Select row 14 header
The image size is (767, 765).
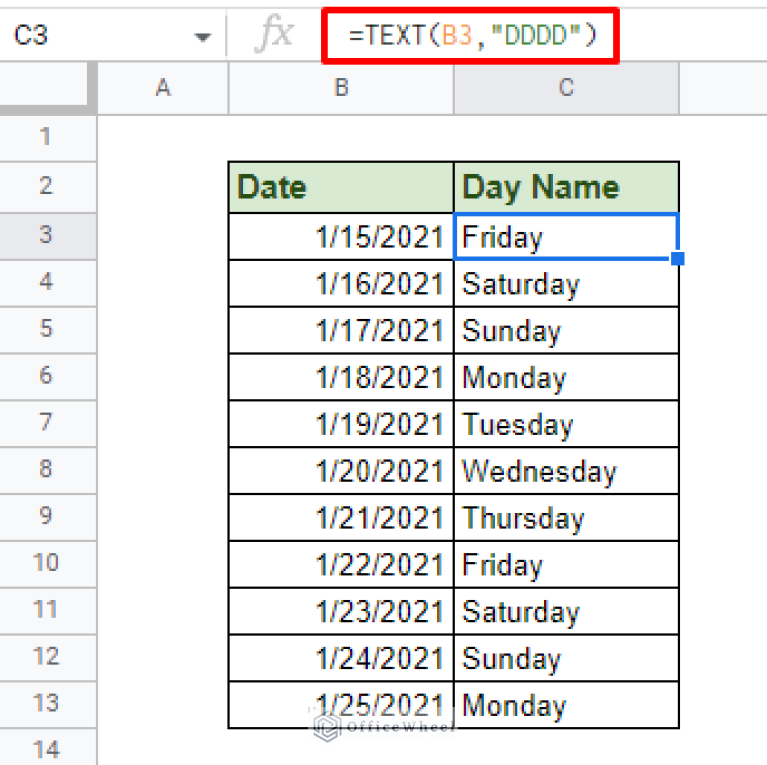point(47,748)
